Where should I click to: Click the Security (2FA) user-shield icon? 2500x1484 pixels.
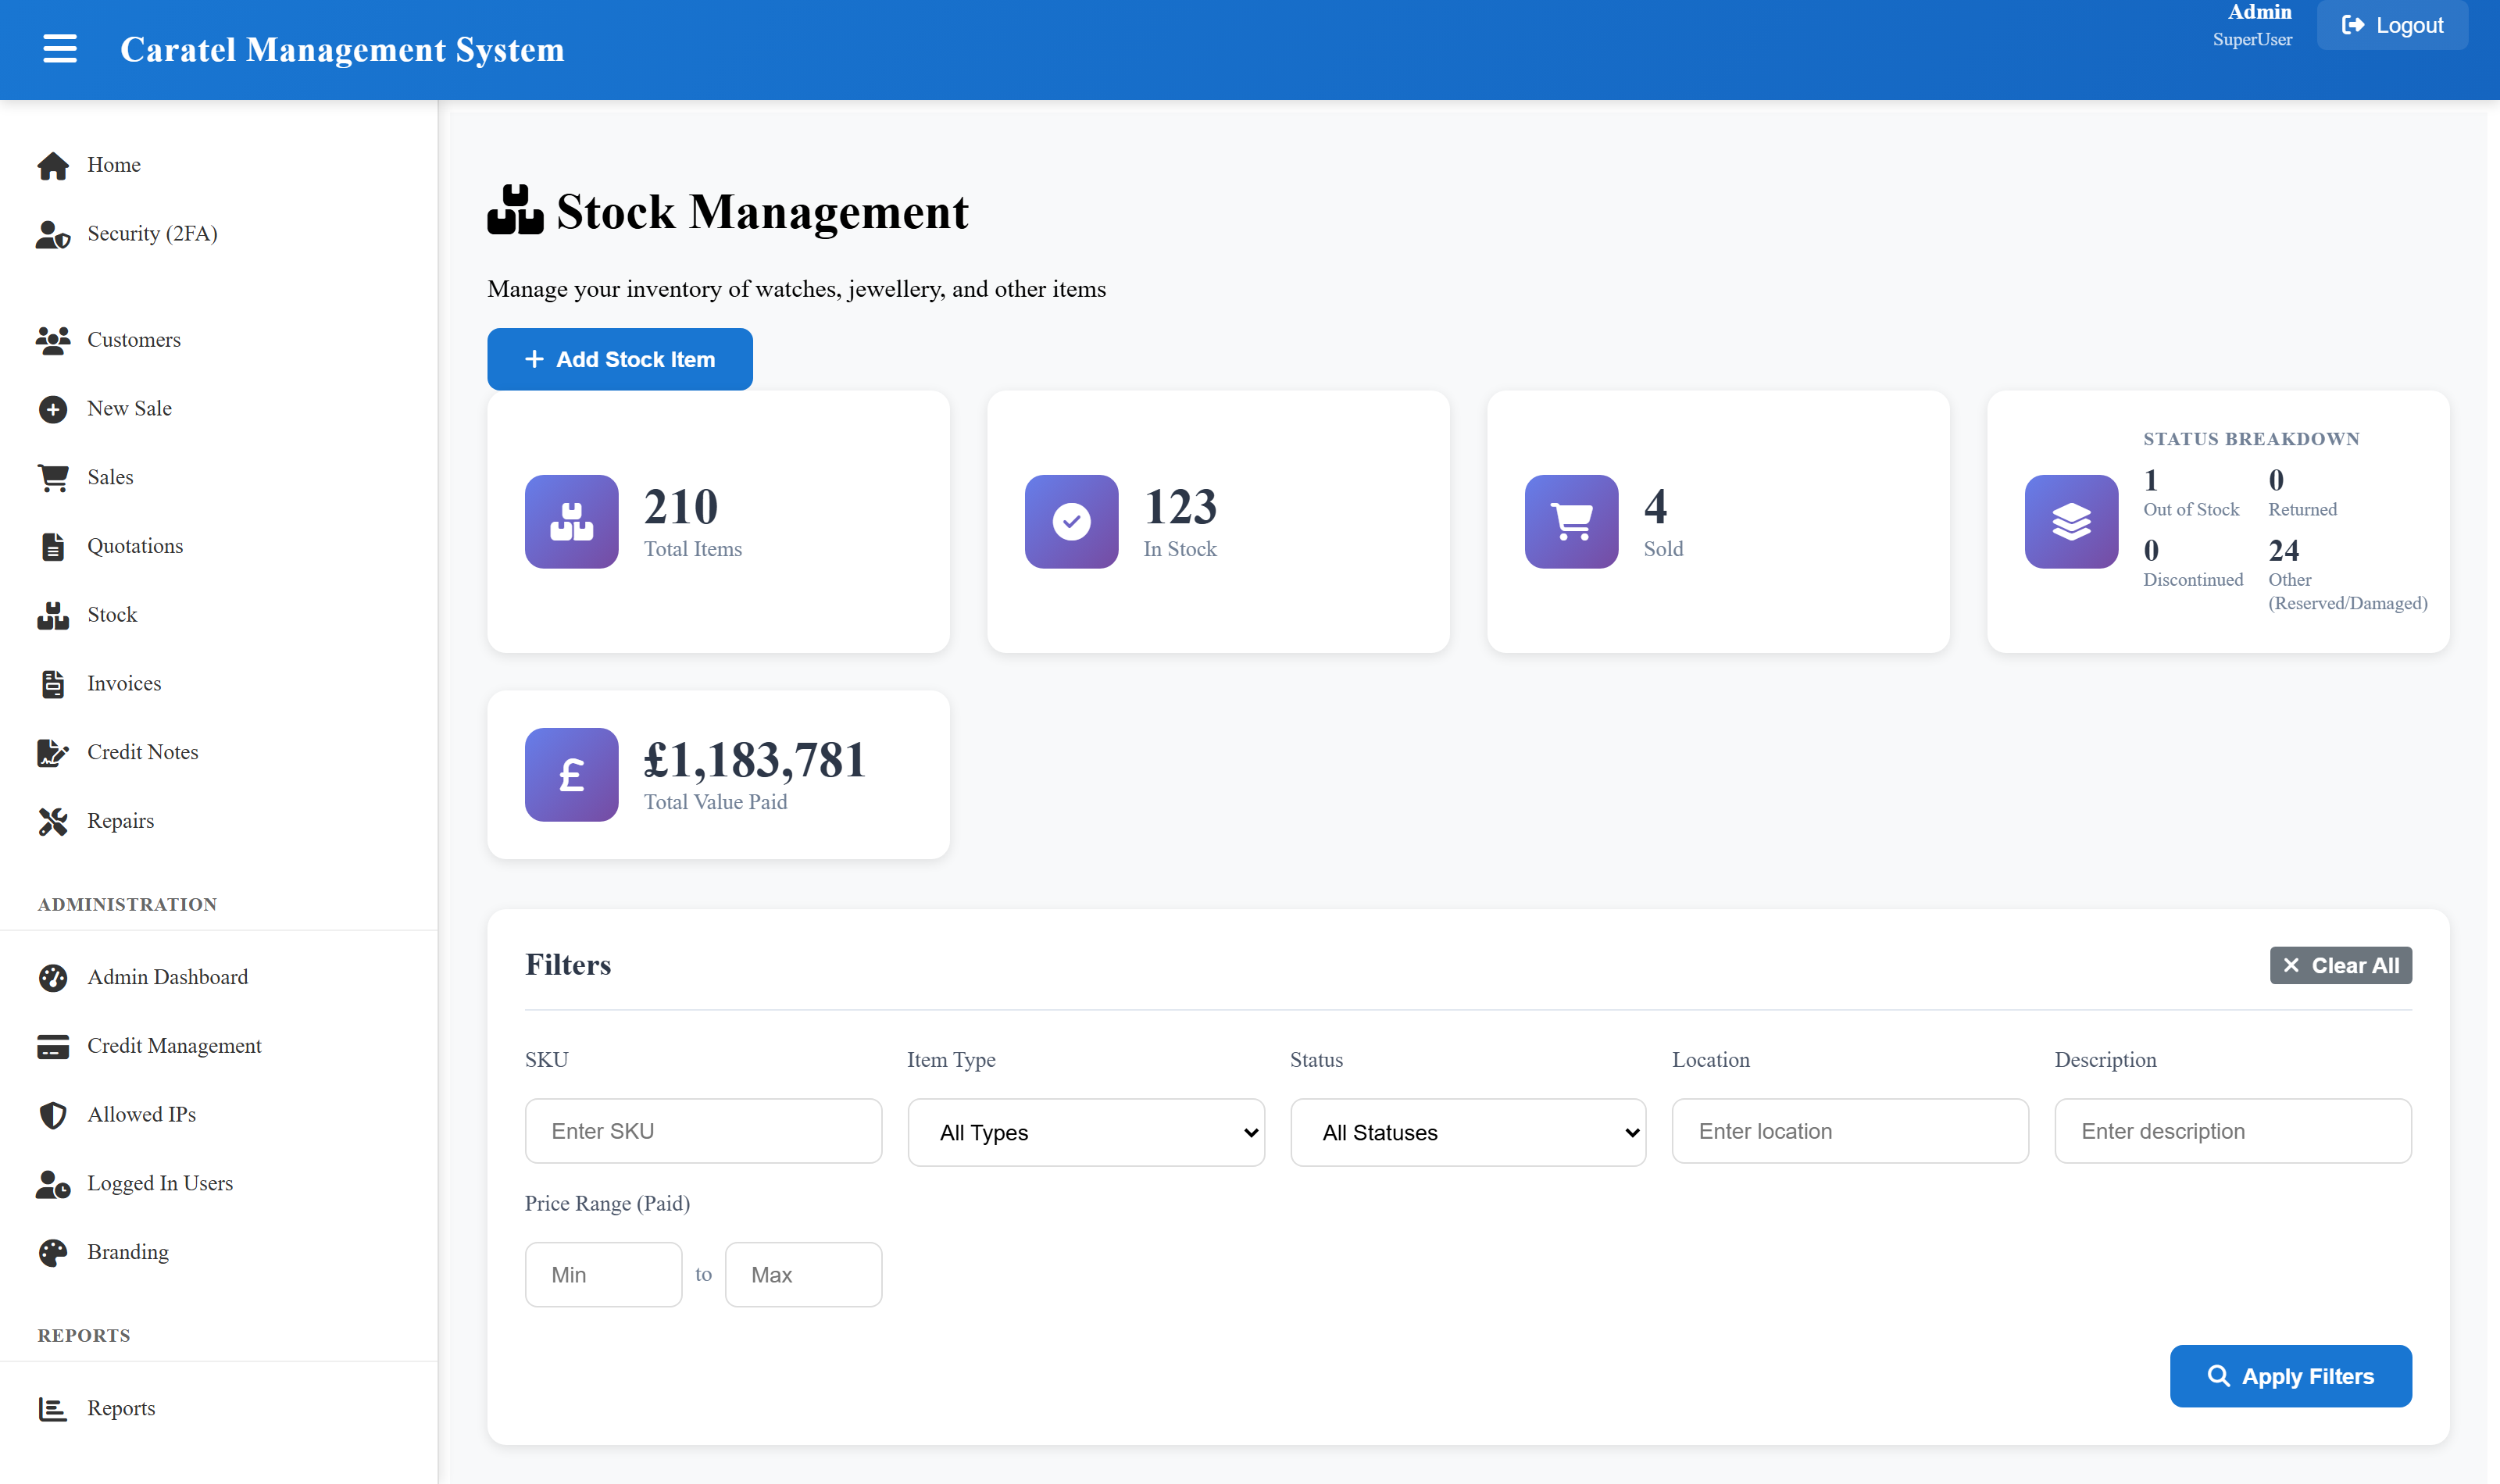tap(53, 234)
